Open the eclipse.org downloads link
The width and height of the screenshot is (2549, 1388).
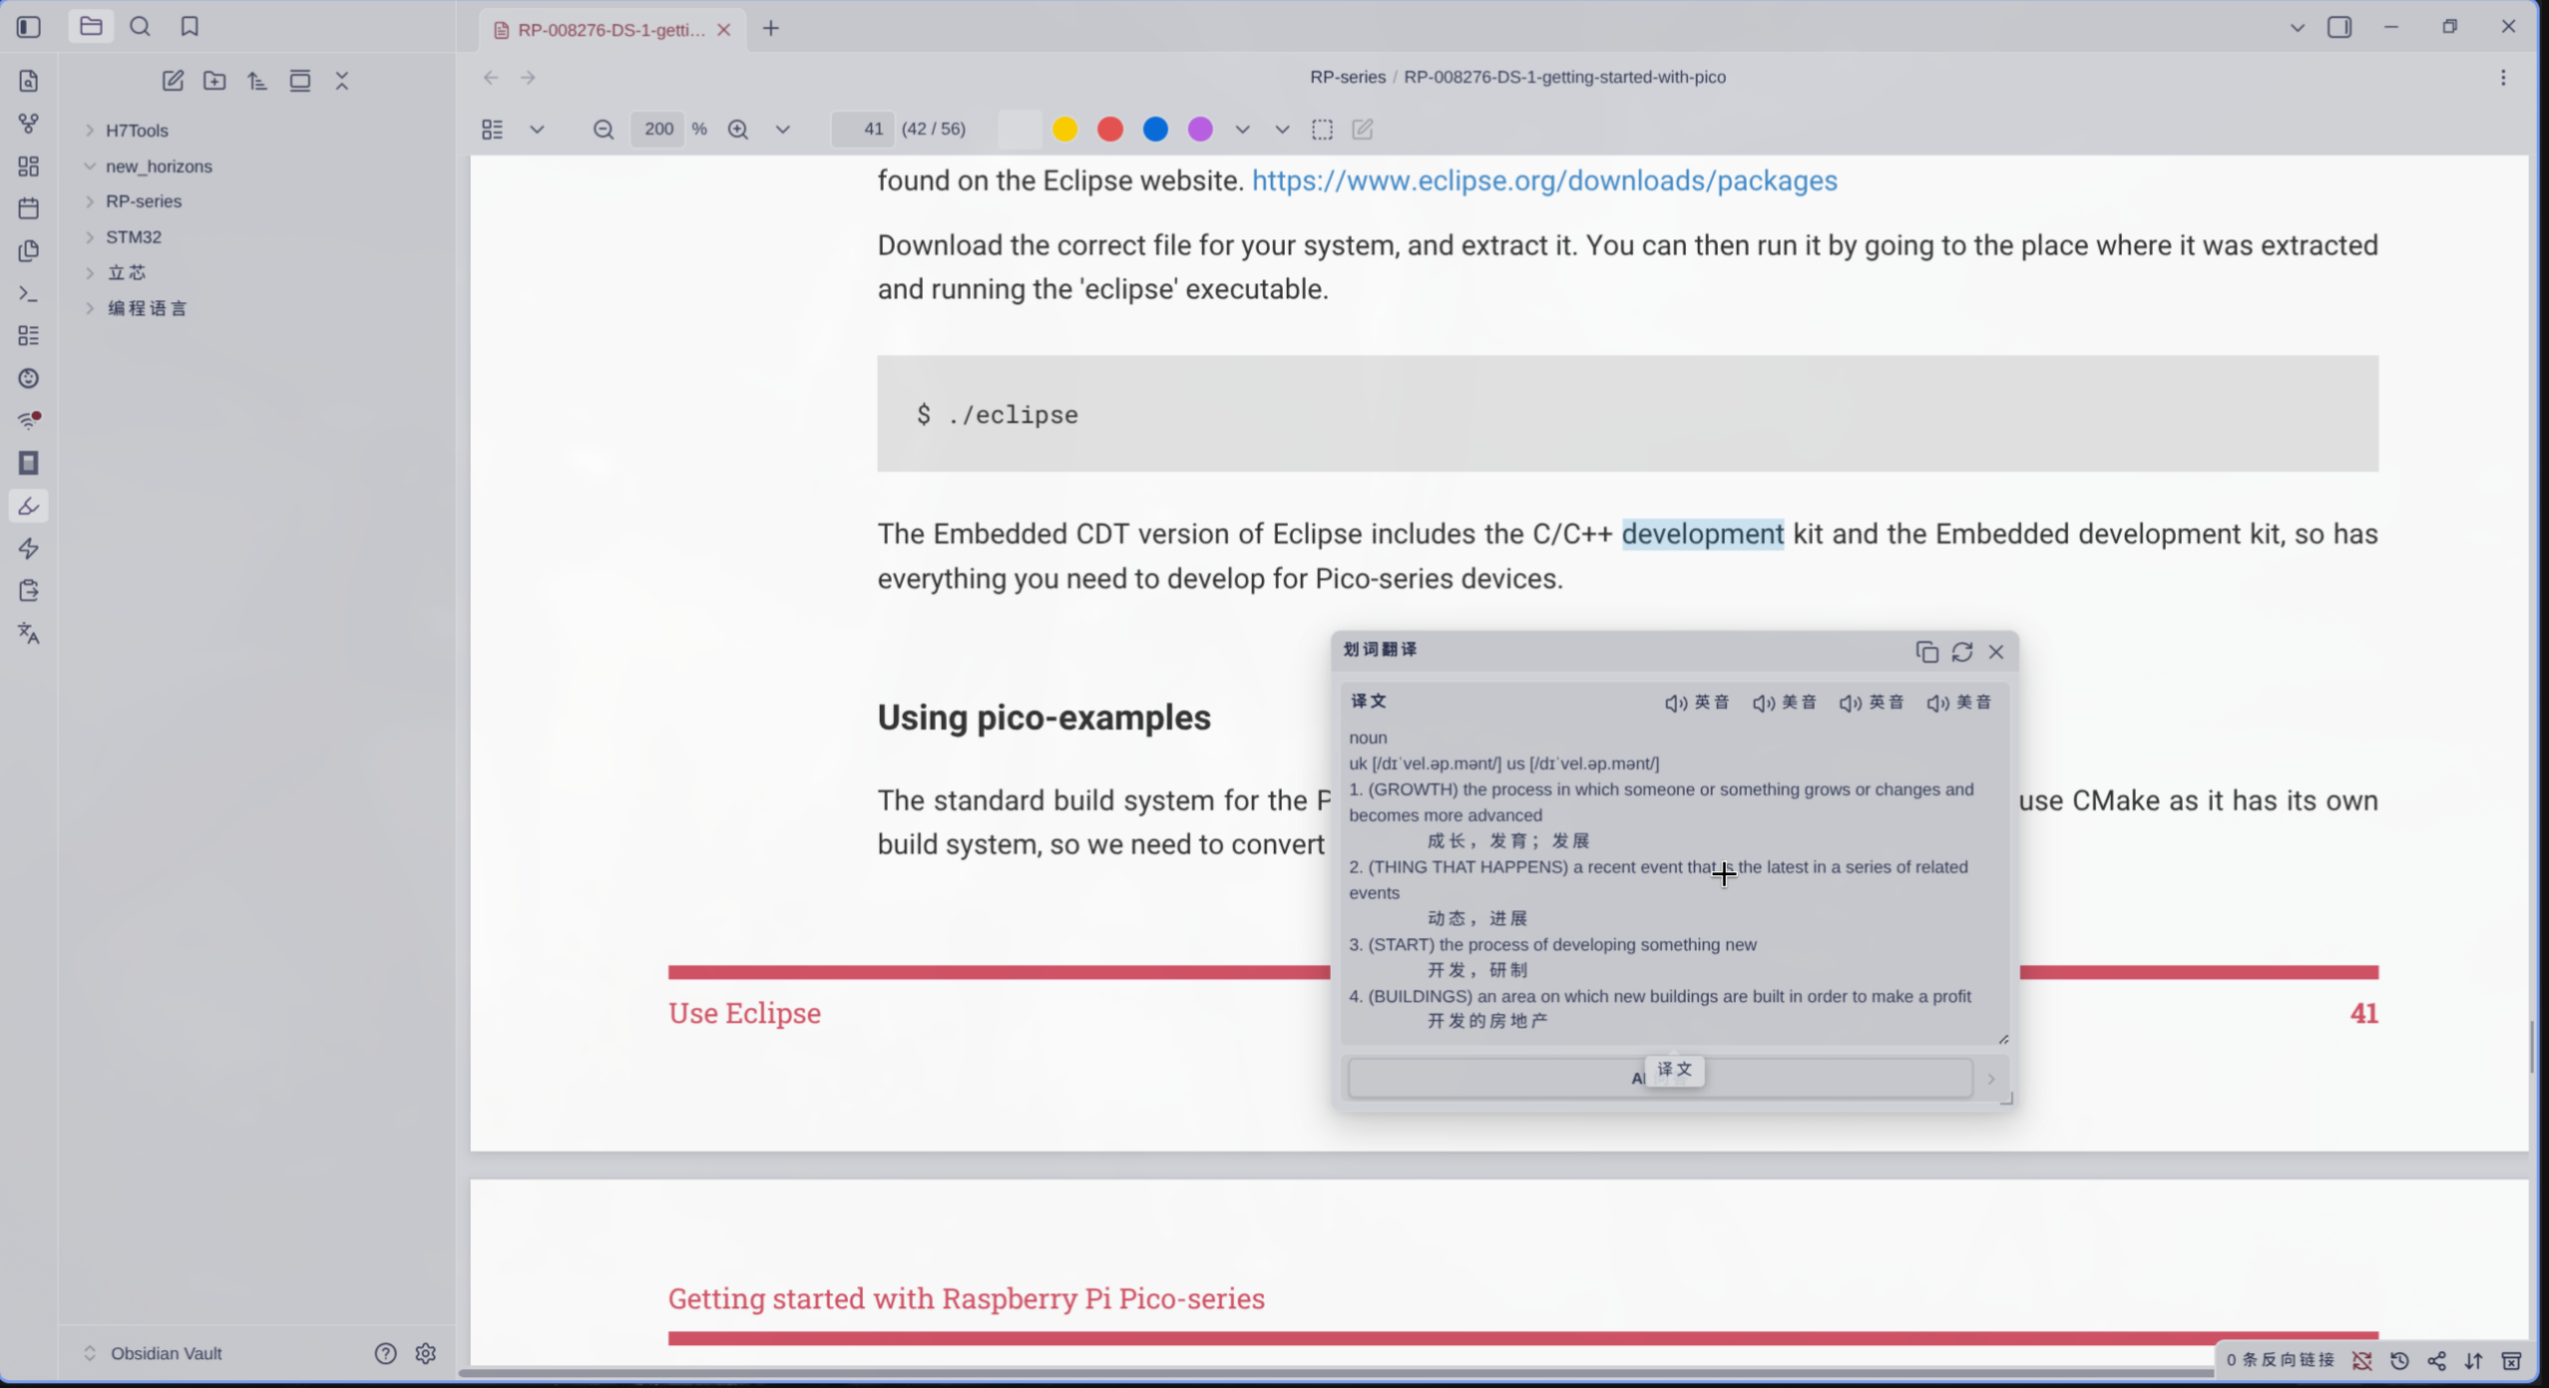pos(1544,181)
